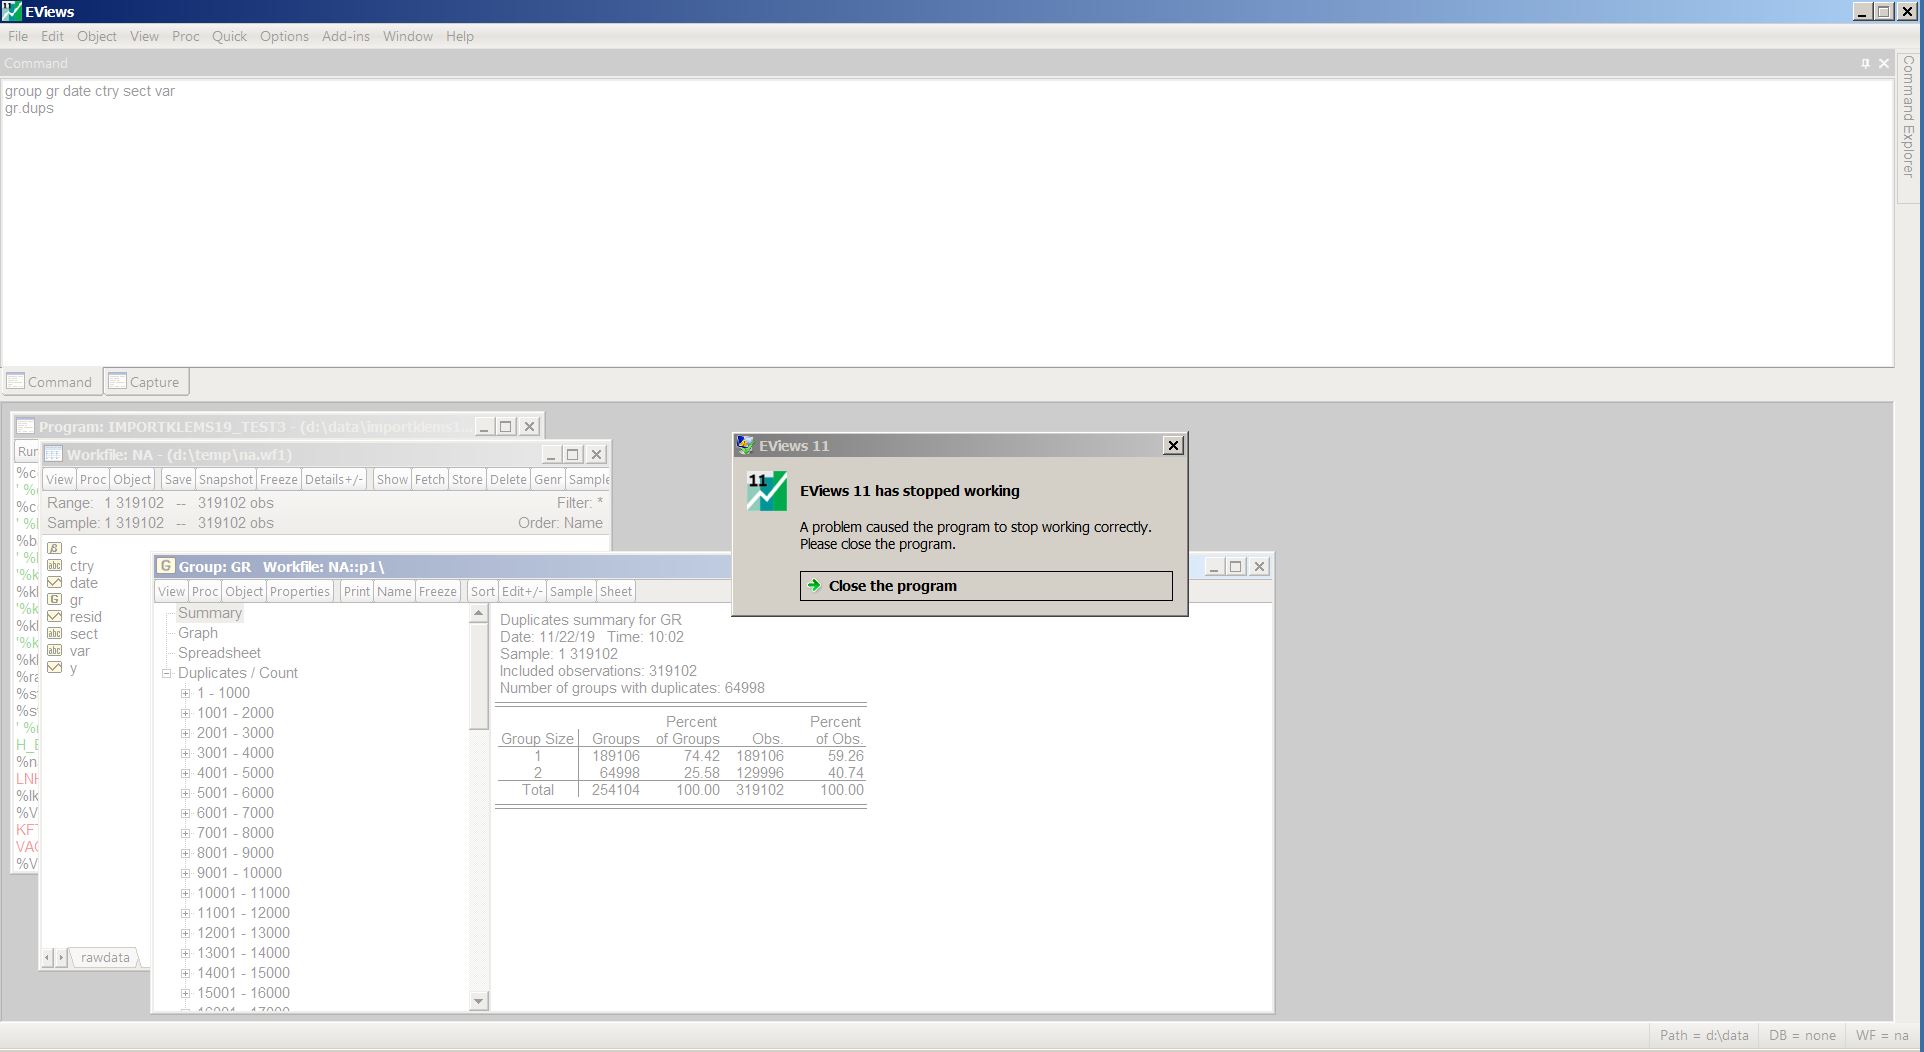1924x1052 pixels.
Task: Click the Group GR window title icon
Action: point(166,566)
